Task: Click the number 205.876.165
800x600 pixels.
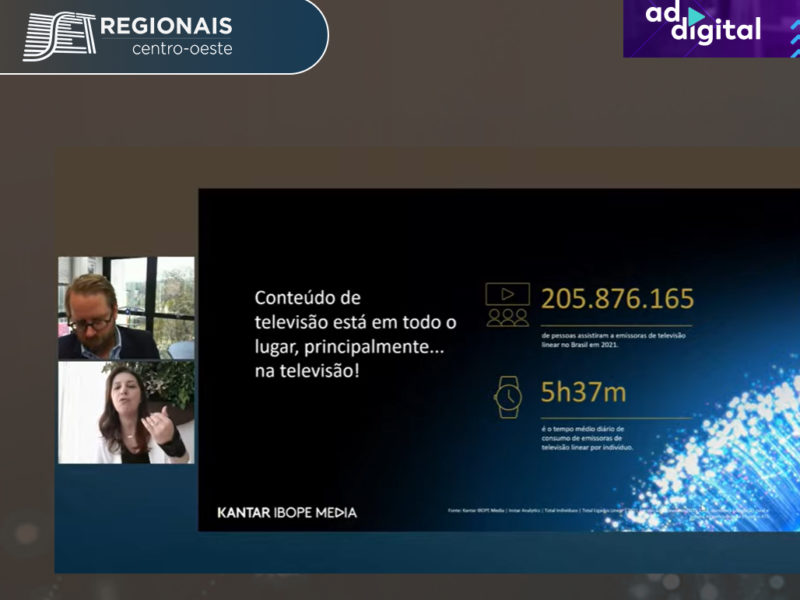Action: pos(617,298)
